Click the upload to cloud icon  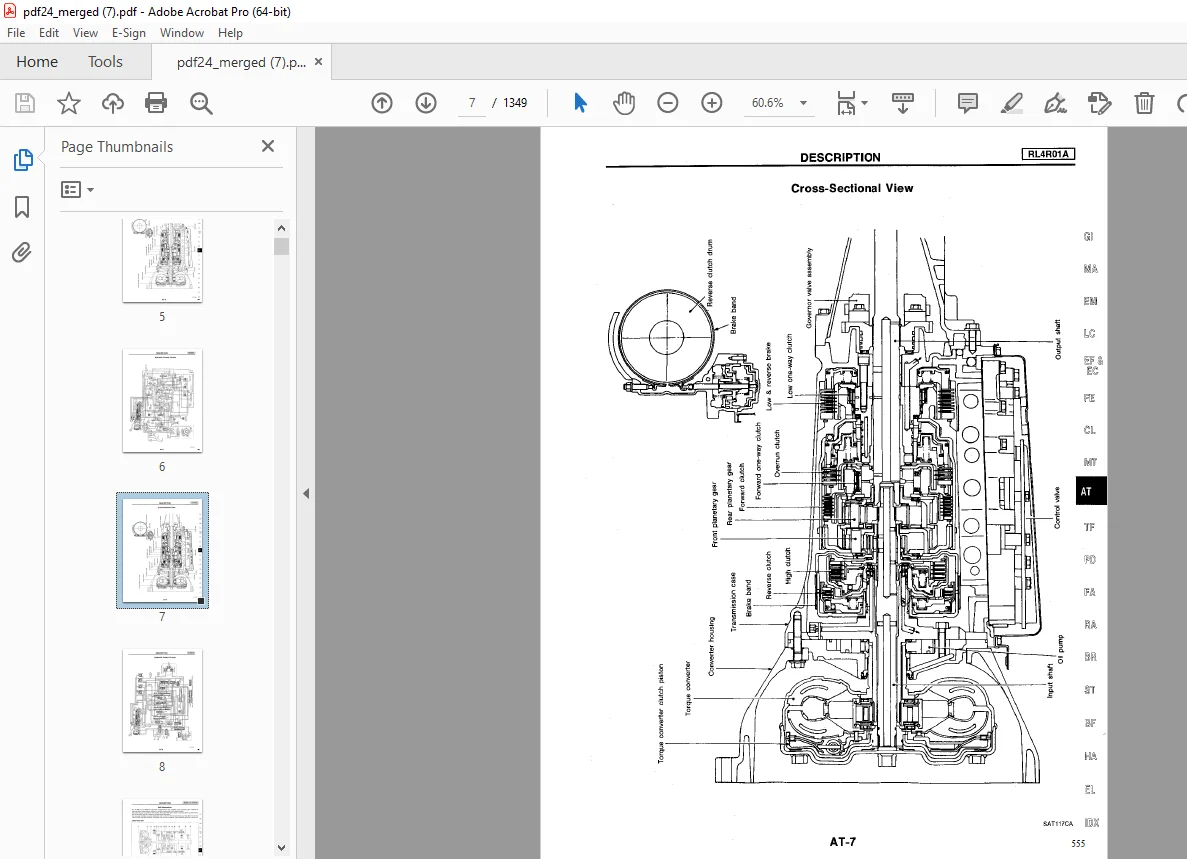pos(113,103)
